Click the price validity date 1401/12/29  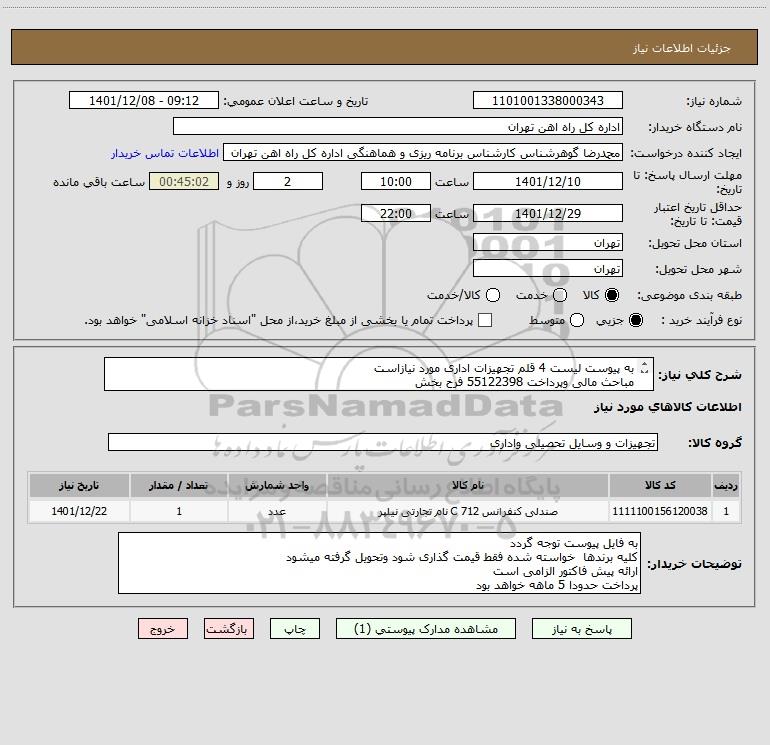(548, 213)
